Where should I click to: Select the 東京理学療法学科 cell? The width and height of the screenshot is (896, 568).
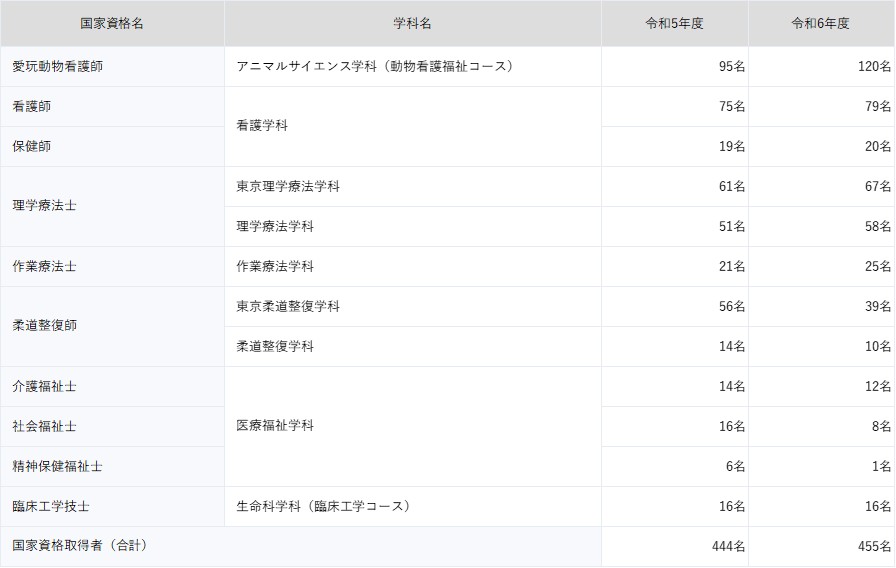tap(288, 186)
